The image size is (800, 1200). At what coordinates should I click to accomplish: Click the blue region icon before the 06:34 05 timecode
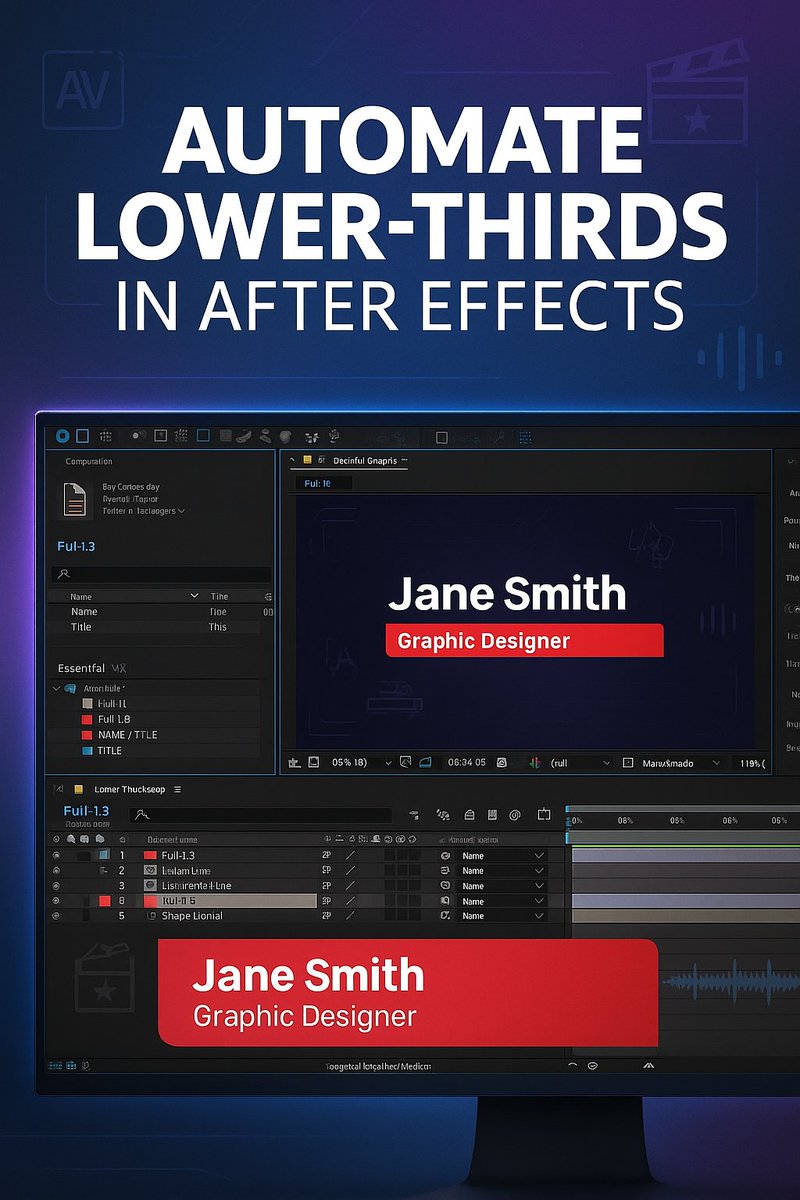426,762
